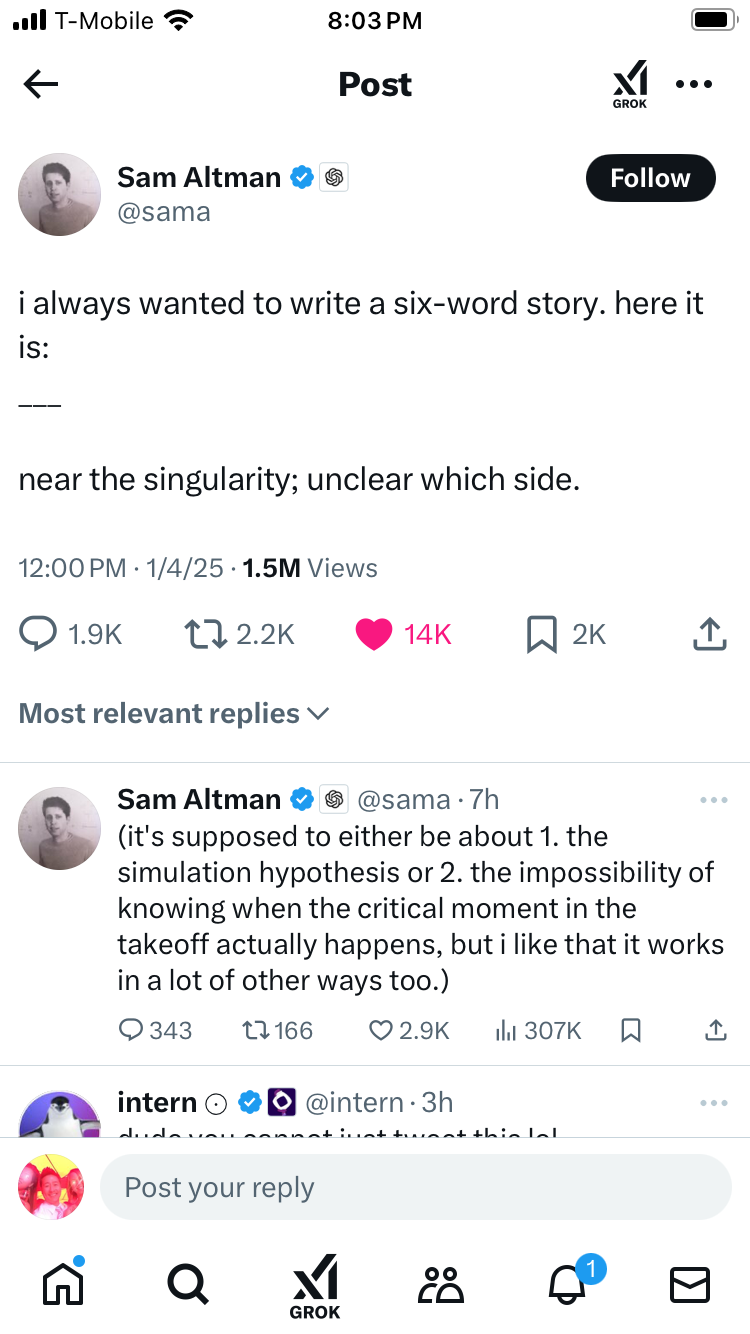
Task: View analytics for the 307K views reply
Action: point(506,1030)
